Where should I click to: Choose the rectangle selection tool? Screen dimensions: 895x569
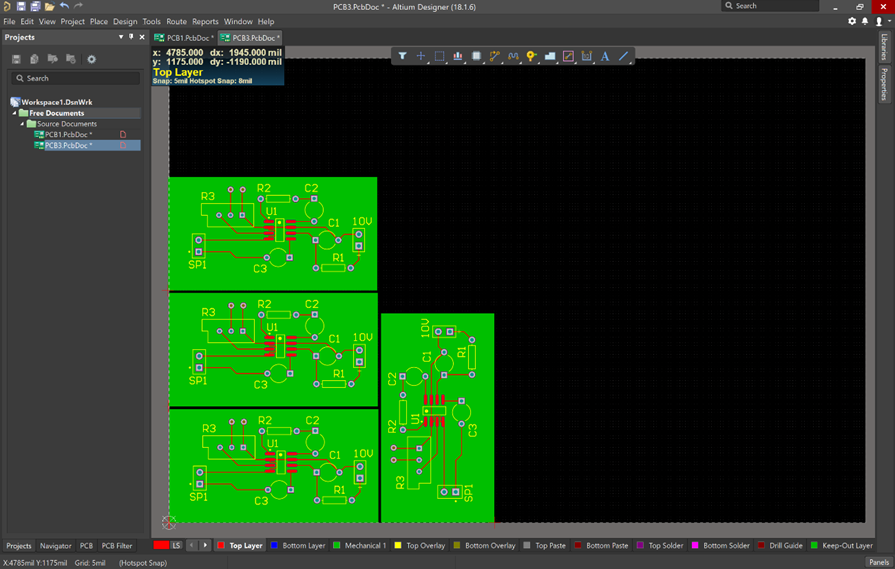point(439,56)
